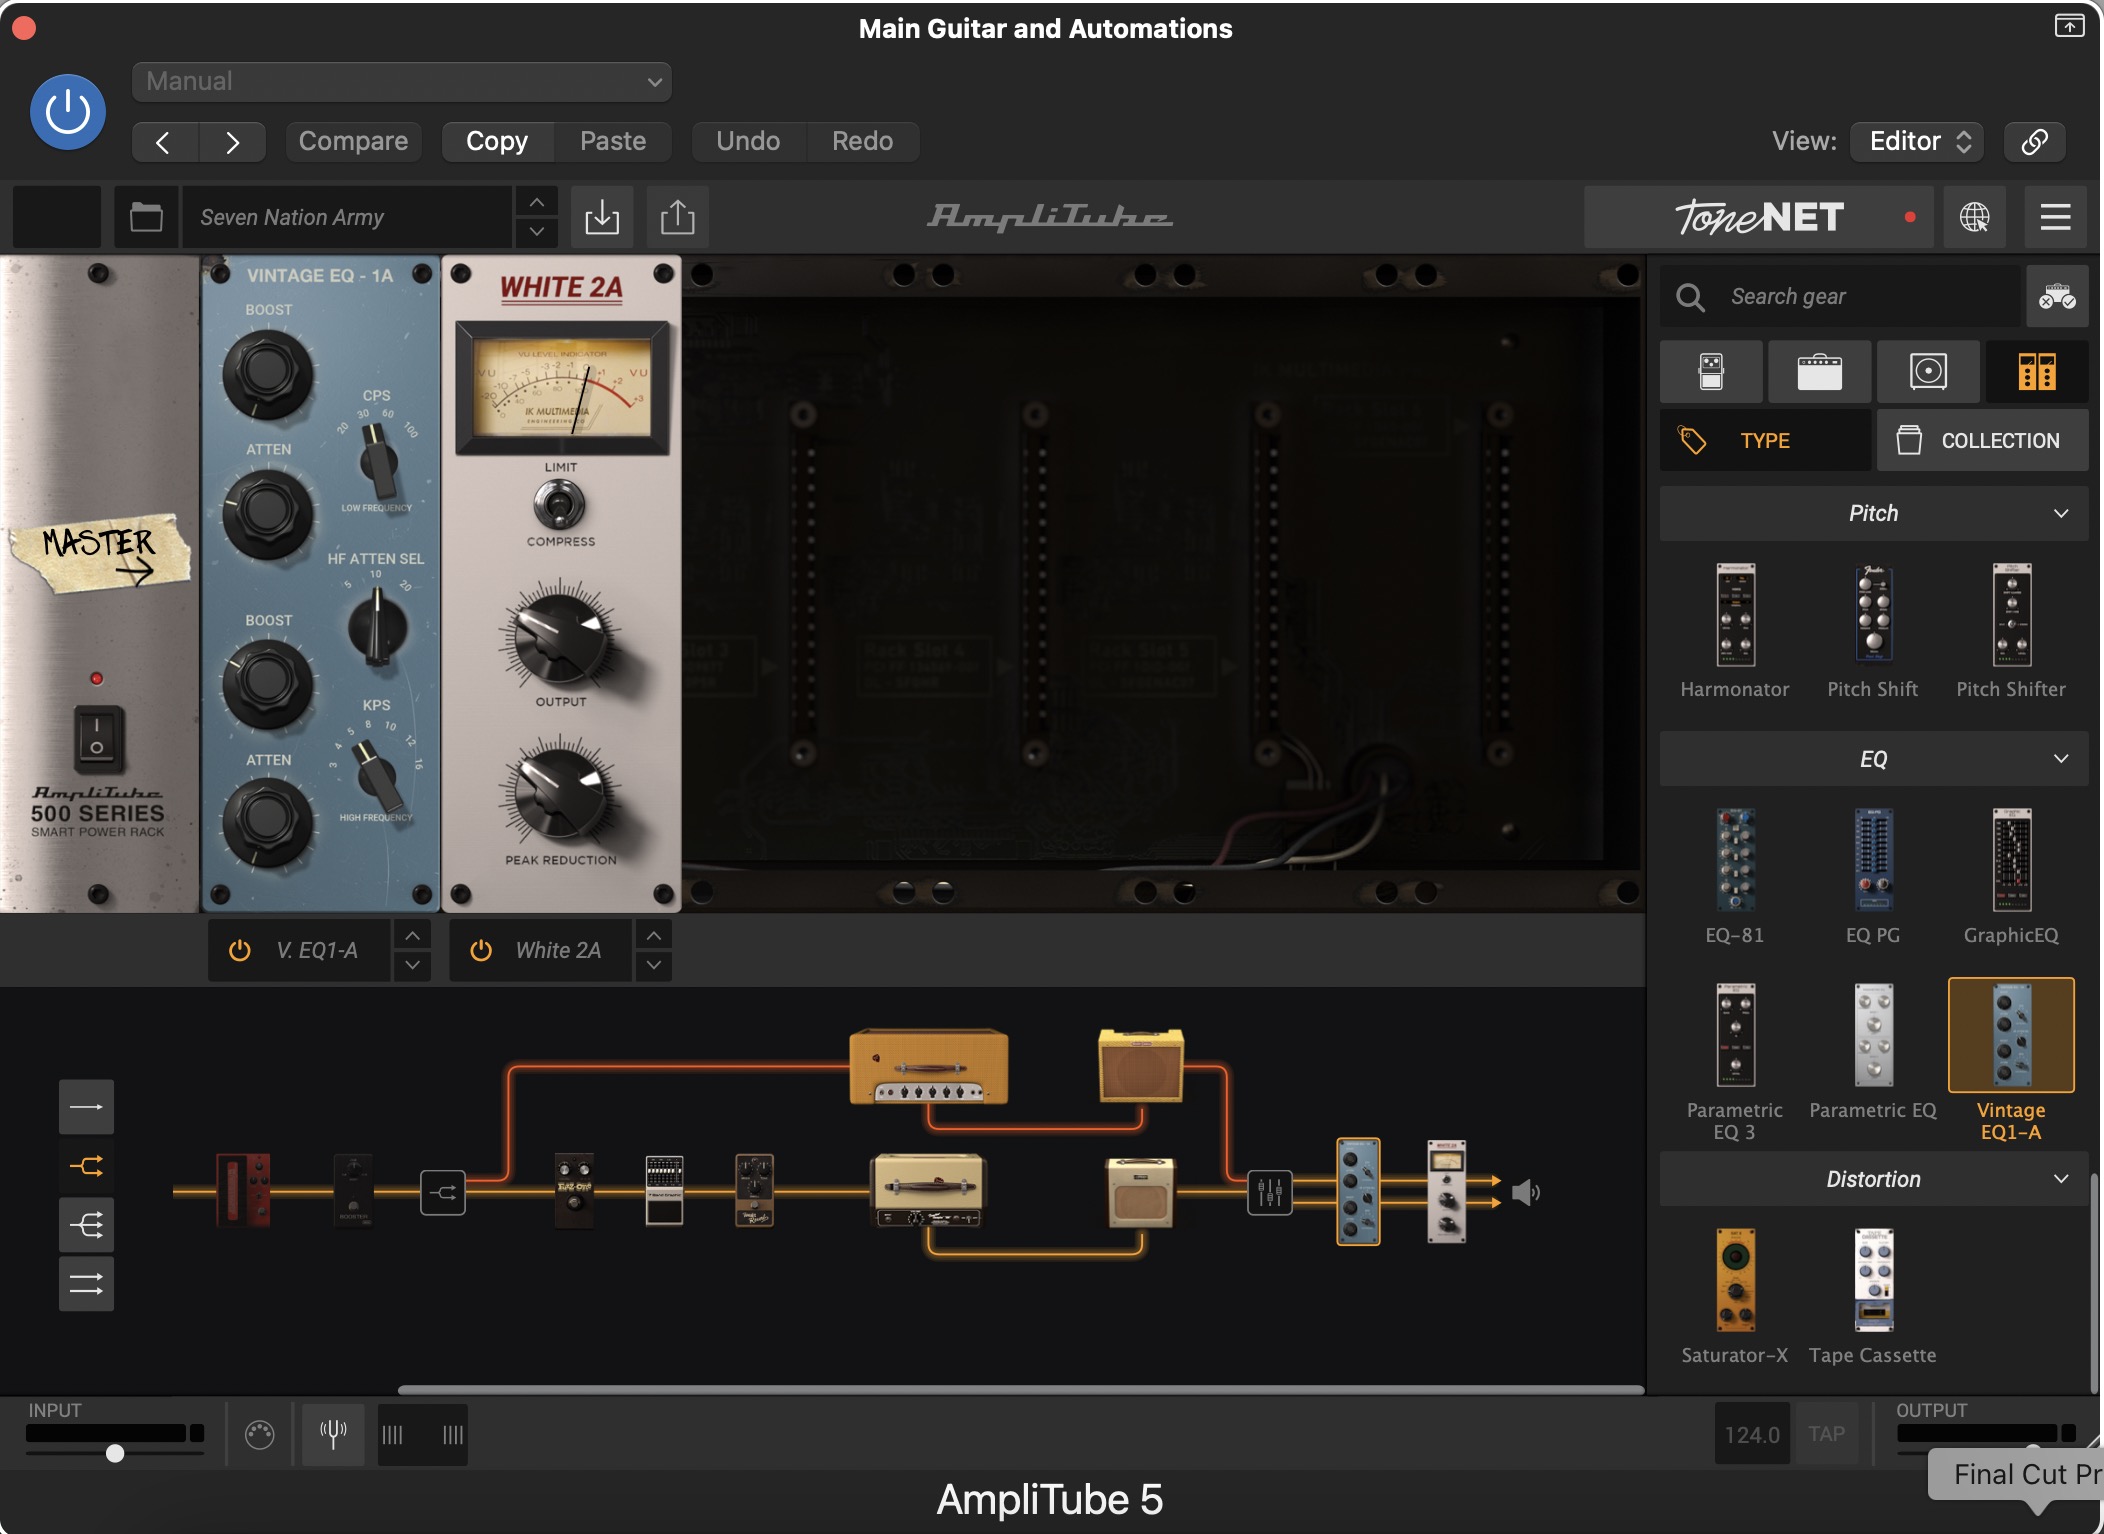Select the Parametric EQ module
The width and height of the screenshot is (2104, 1534).
[1873, 1051]
